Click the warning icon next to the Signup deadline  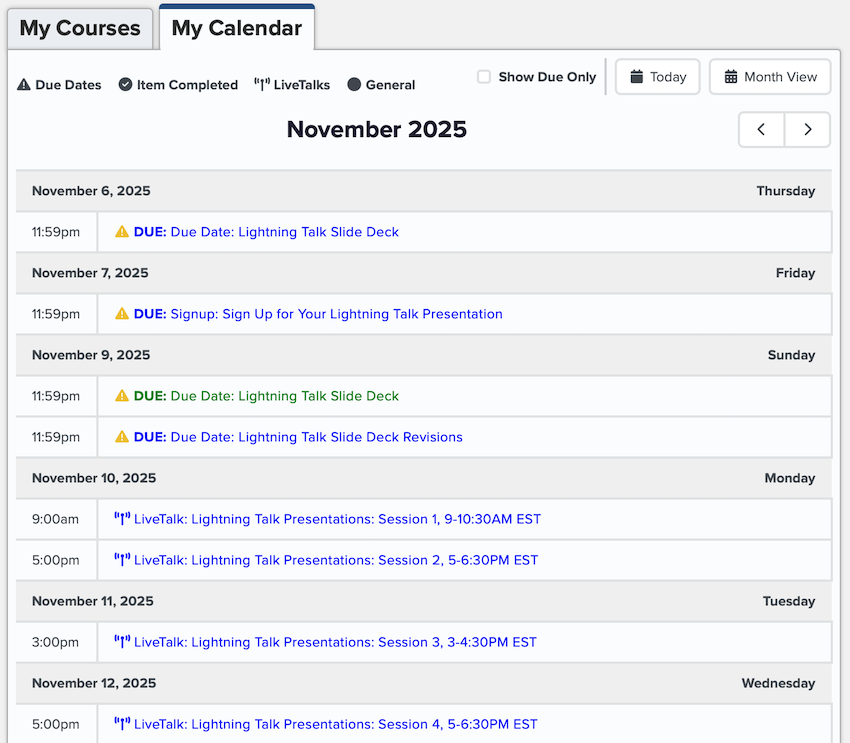[x=122, y=314]
